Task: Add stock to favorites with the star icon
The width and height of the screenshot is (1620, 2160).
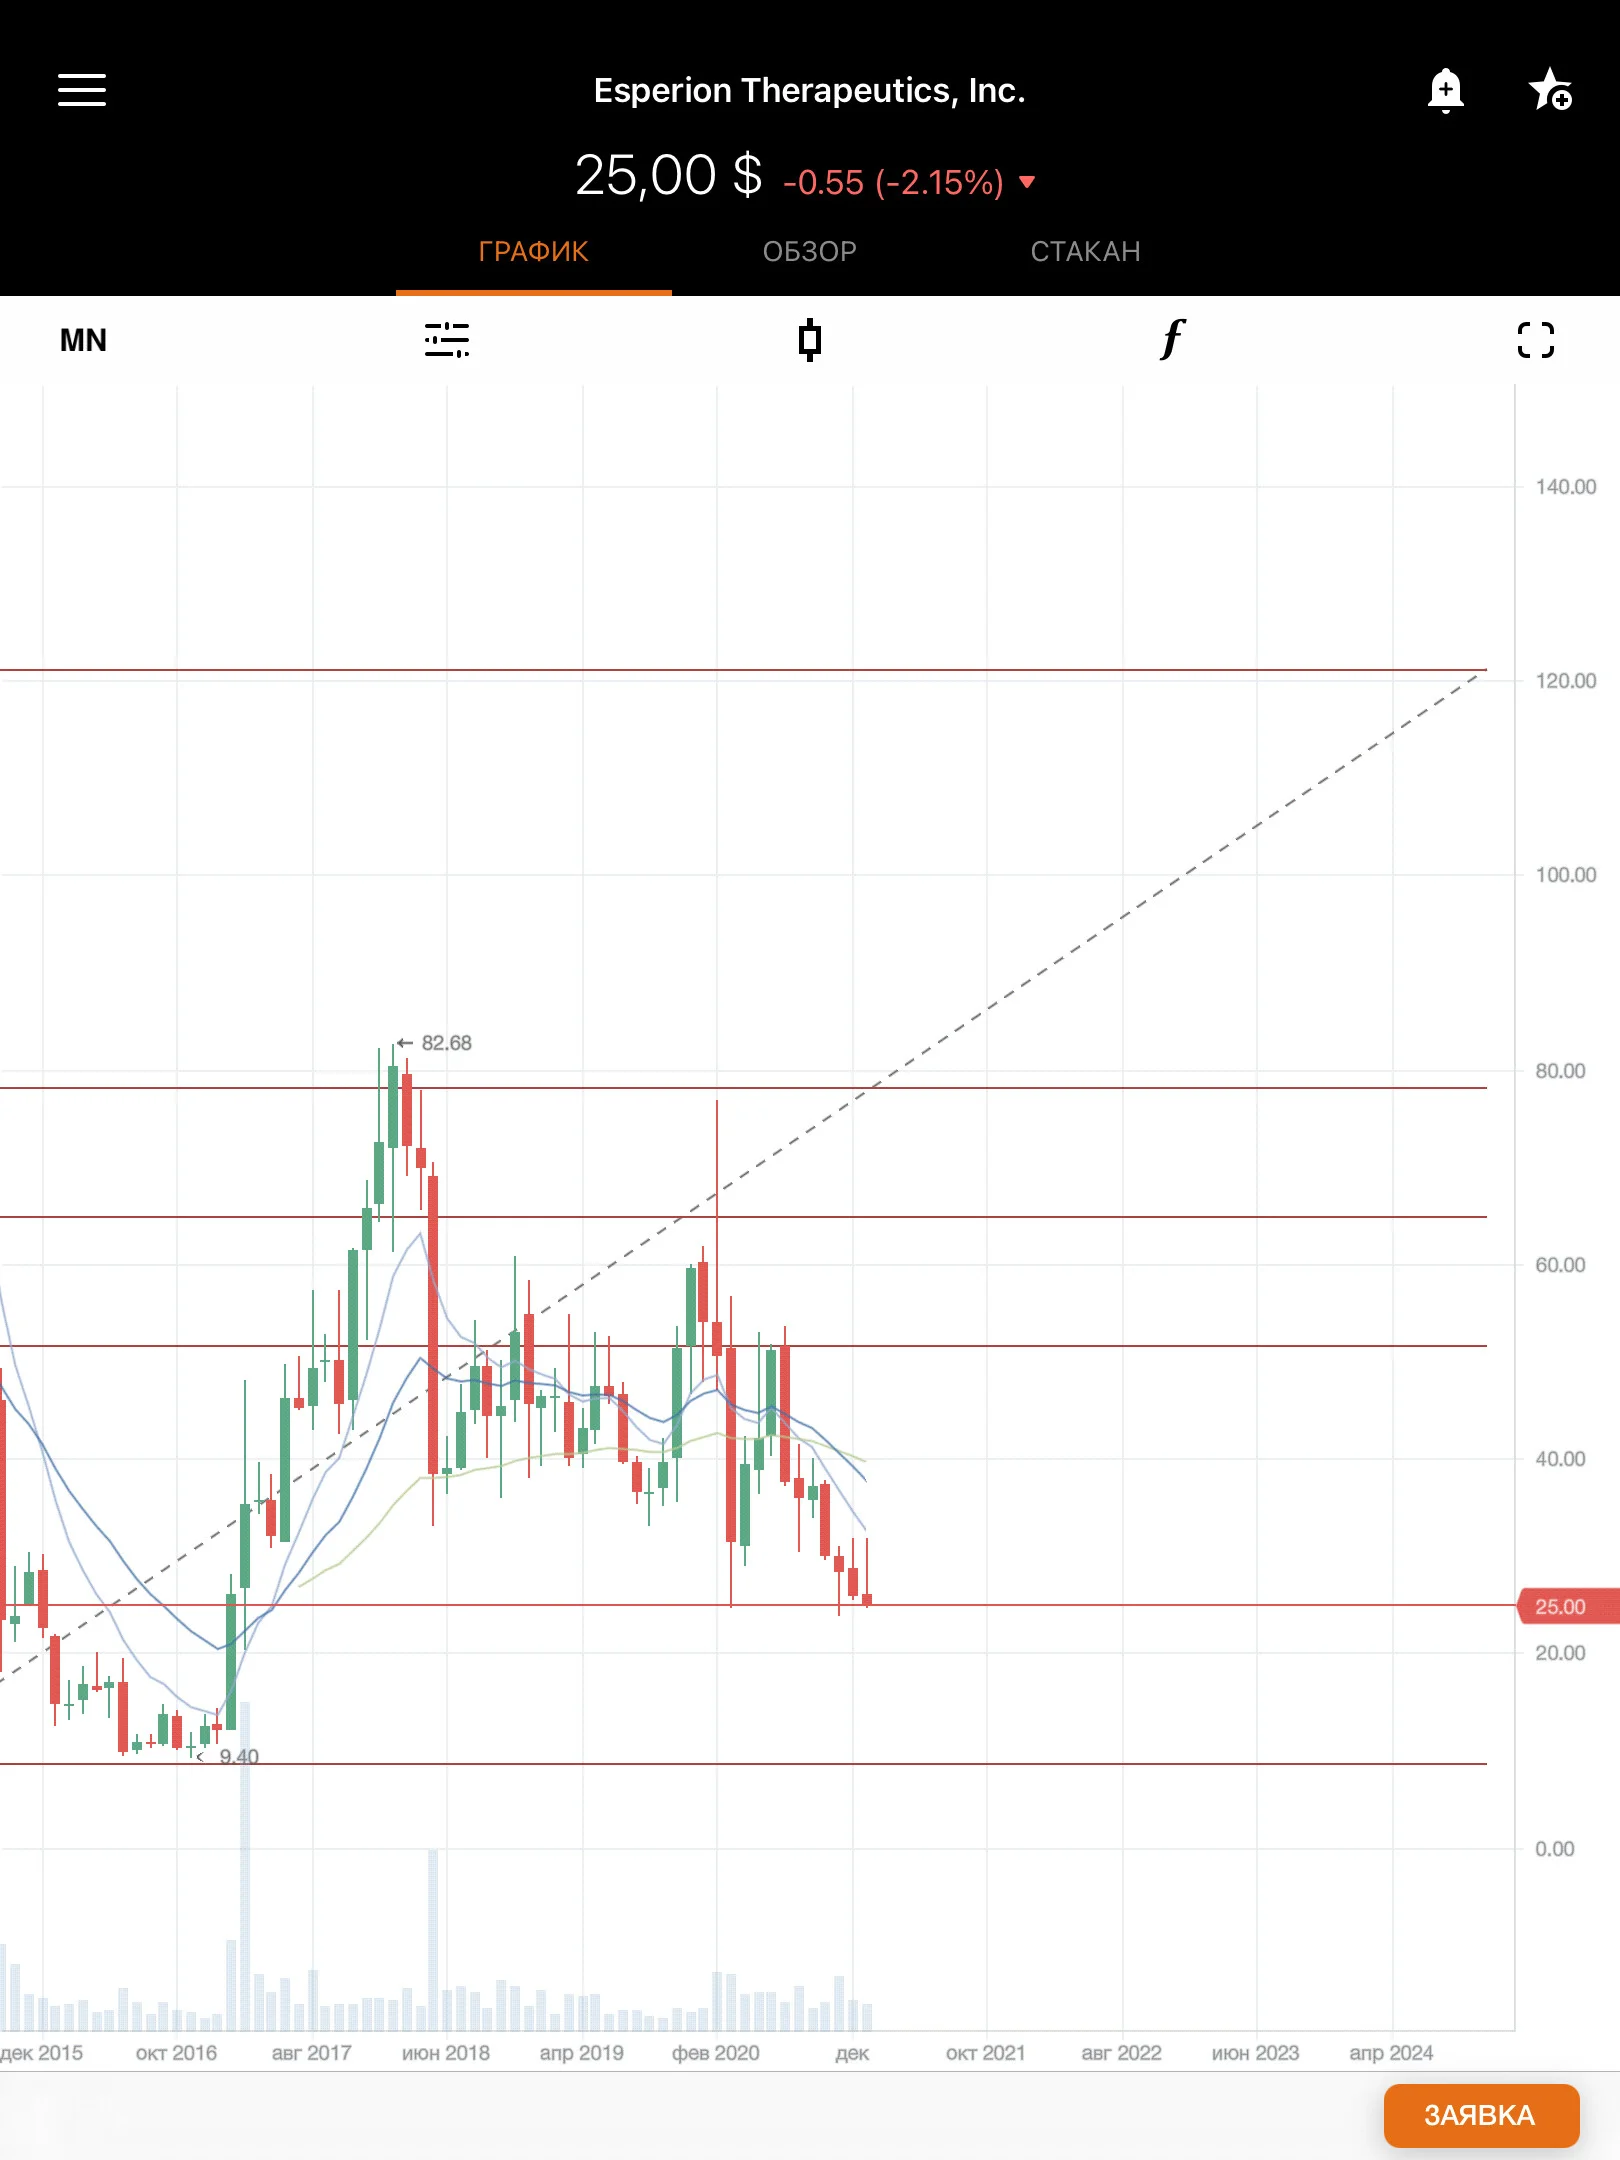Action: 1550,90
